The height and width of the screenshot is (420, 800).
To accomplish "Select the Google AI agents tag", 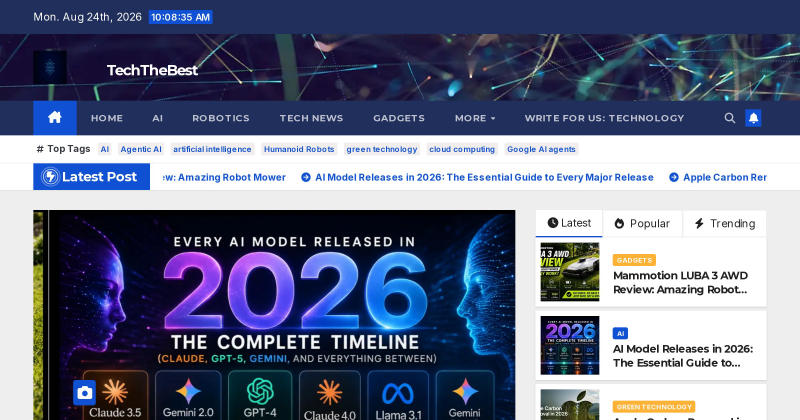I will [x=541, y=149].
